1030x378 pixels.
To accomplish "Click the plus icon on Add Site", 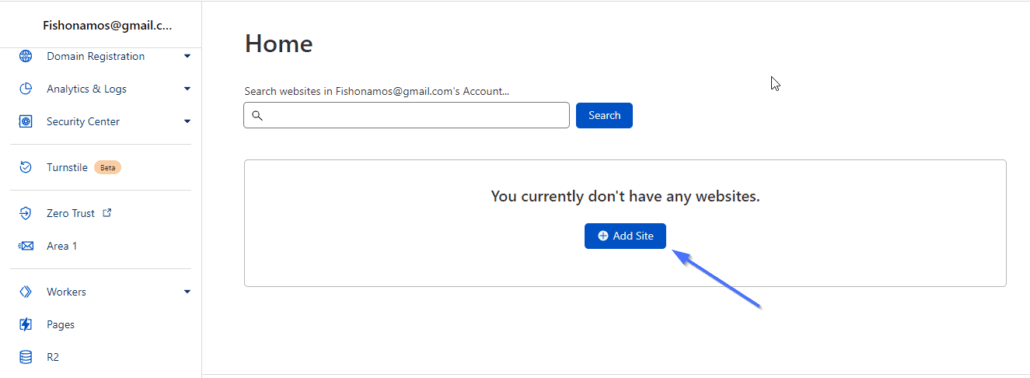I will [x=602, y=236].
